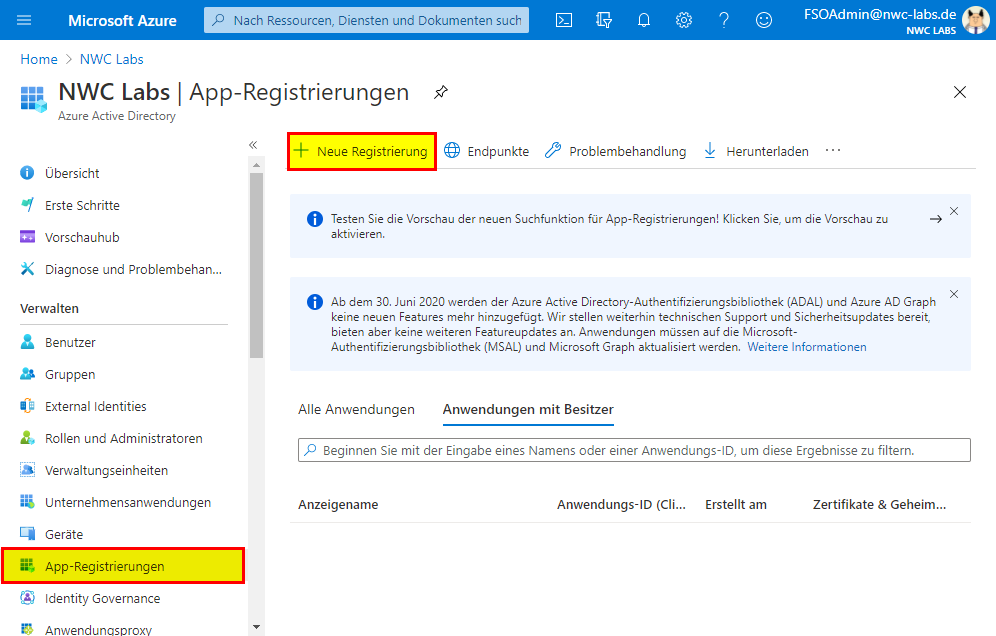Click the sidebar scroll down arrow

point(257,626)
